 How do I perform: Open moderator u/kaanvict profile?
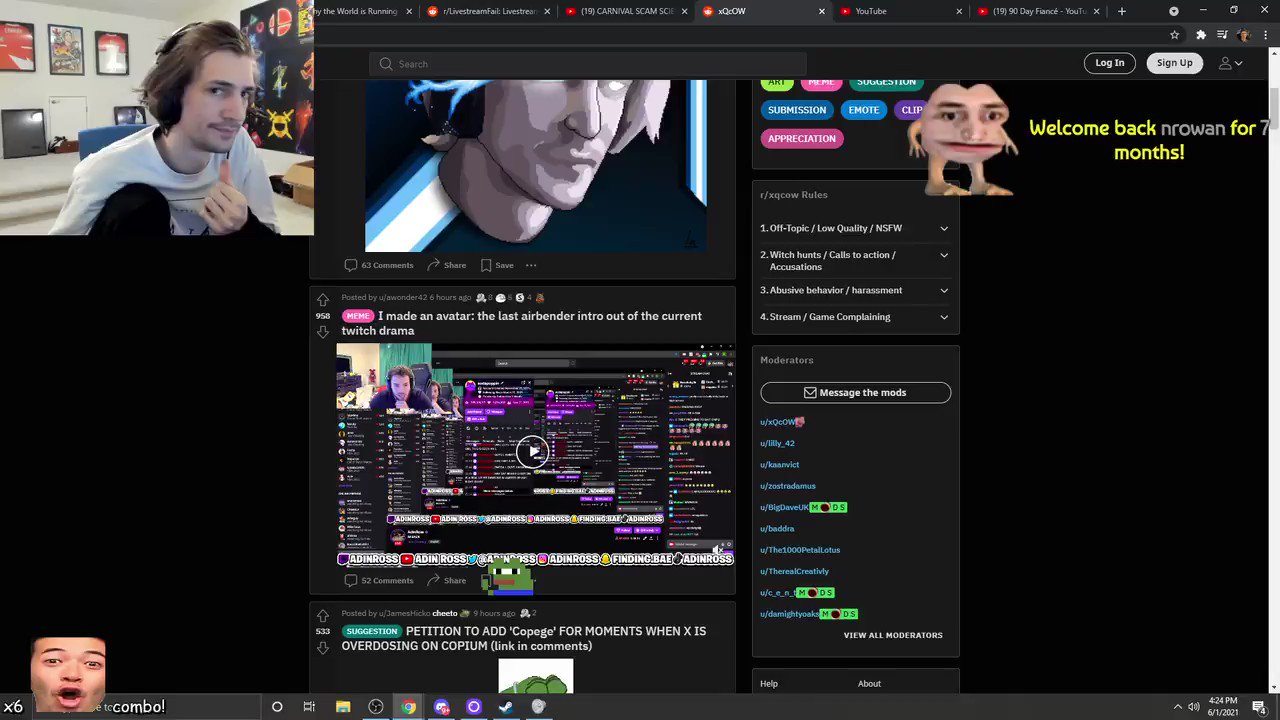point(779,465)
